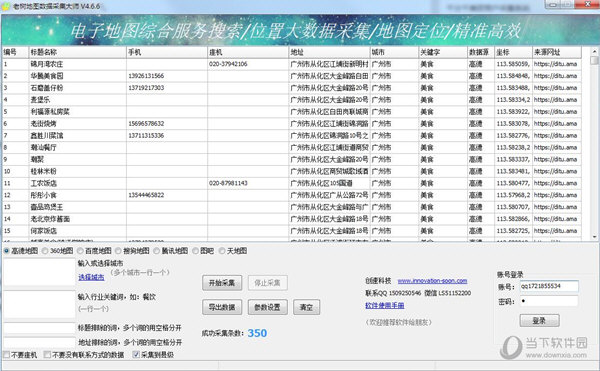
Task: Sort by the 数据源 column header
Action: tap(481, 52)
